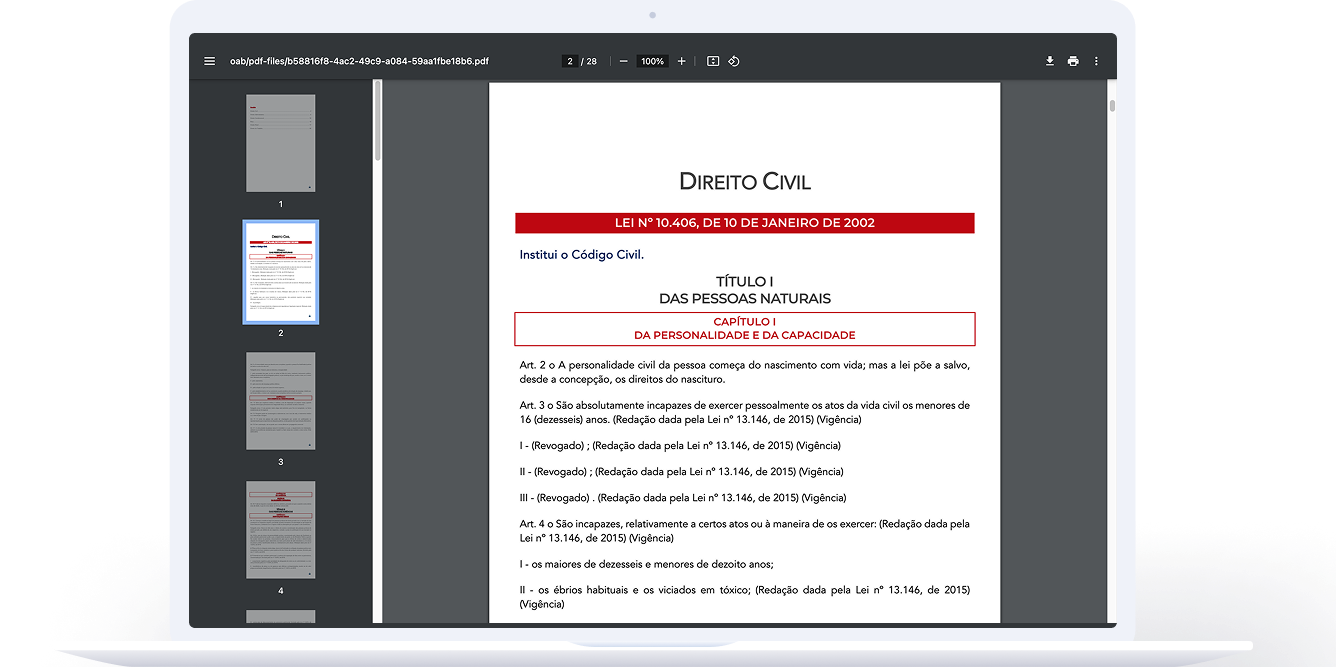
Task: Print the PDF document
Action: [x=1073, y=61]
